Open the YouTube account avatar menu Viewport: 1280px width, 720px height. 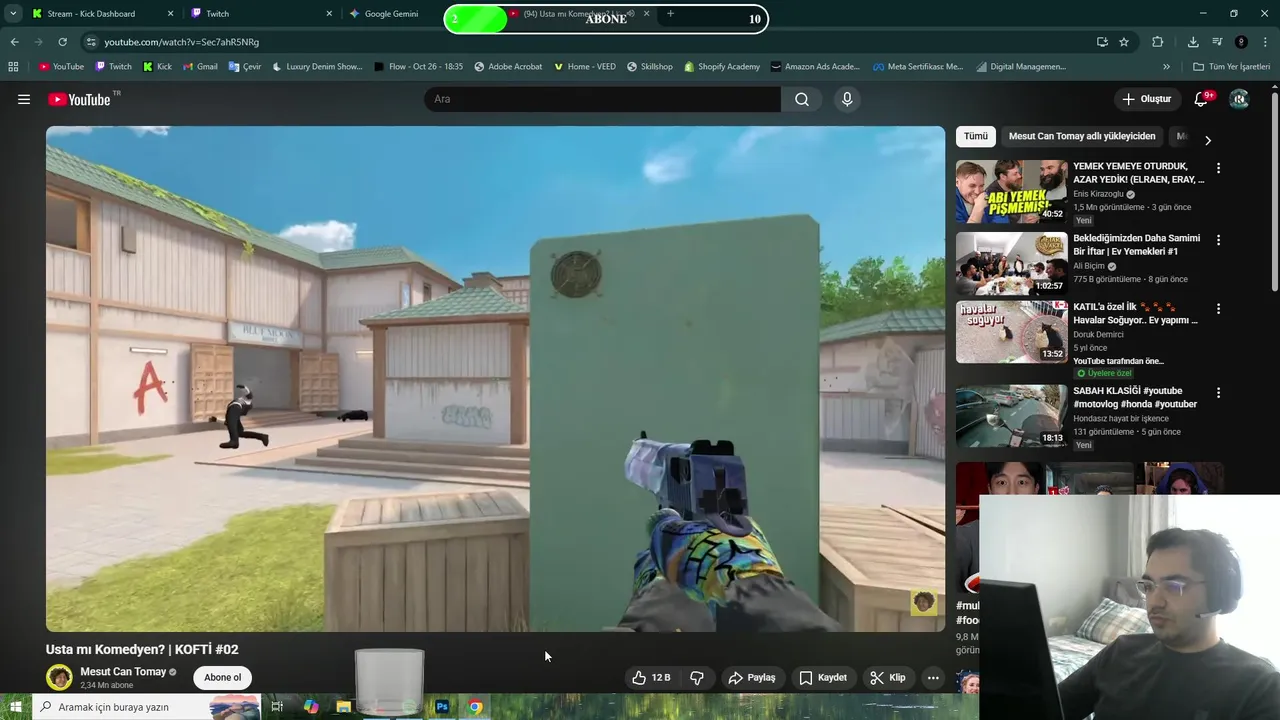(1239, 99)
